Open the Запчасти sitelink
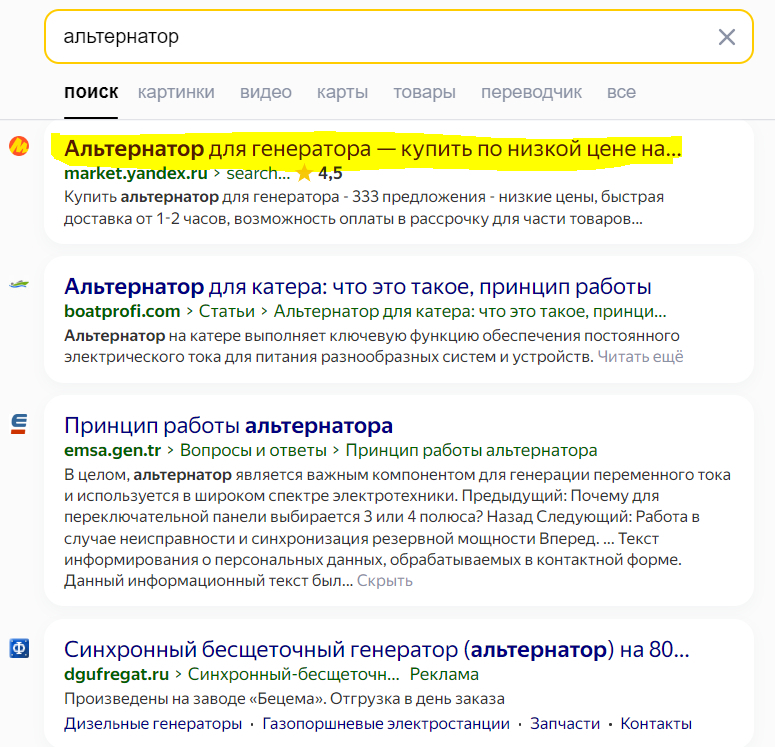 pyautogui.click(x=564, y=724)
